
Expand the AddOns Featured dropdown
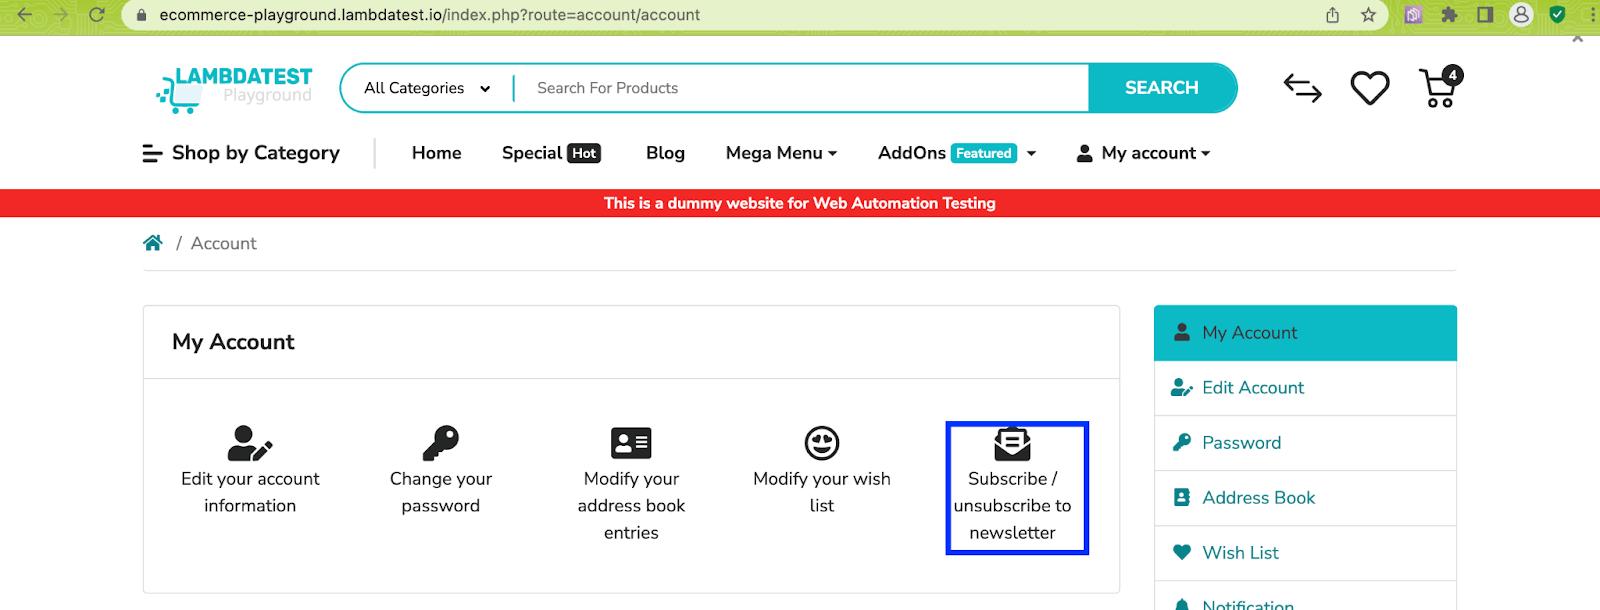(957, 153)
